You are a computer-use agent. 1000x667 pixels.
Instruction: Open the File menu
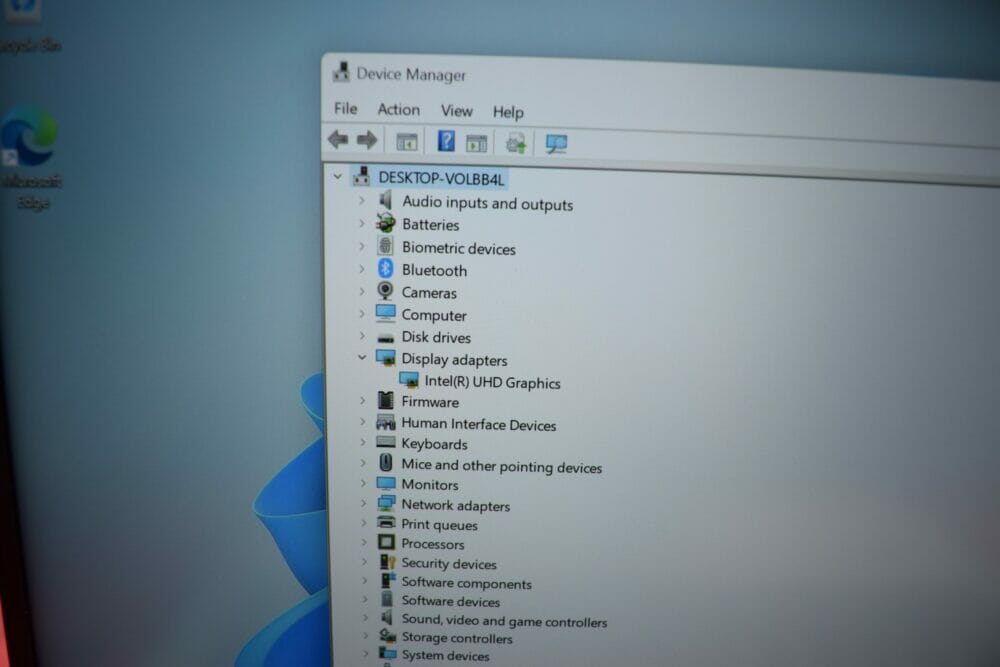pos(346,108)
